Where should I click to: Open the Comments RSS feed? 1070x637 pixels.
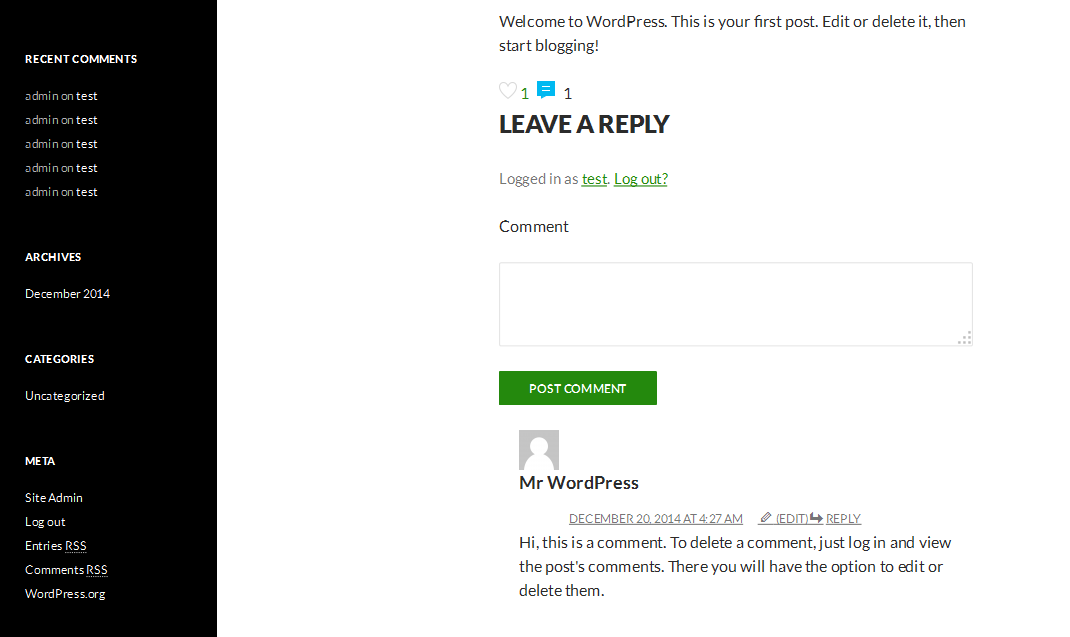click(66, 569)
